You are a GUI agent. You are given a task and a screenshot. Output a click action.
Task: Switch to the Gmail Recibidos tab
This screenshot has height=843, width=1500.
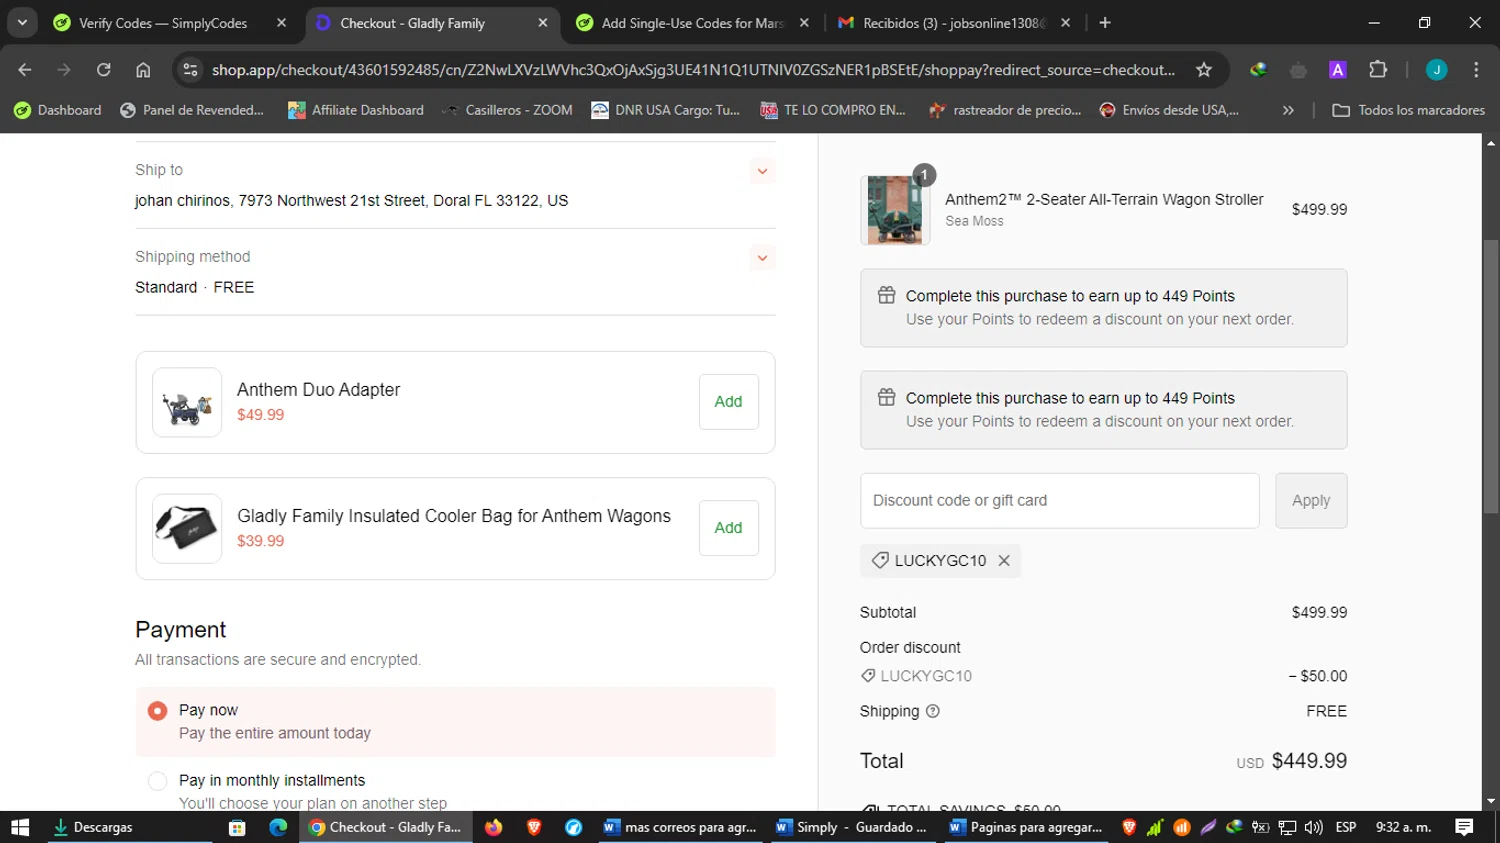pos(952,23)
